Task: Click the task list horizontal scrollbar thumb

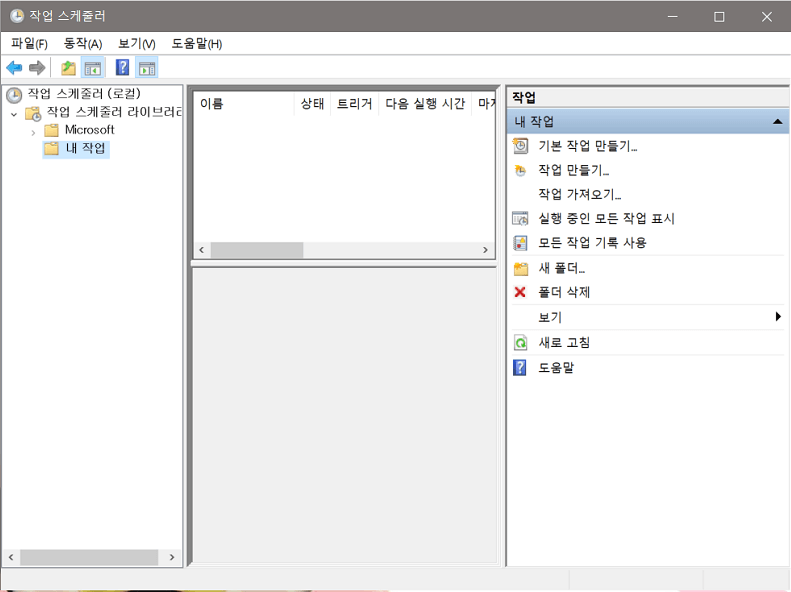Action: [257, 250]
